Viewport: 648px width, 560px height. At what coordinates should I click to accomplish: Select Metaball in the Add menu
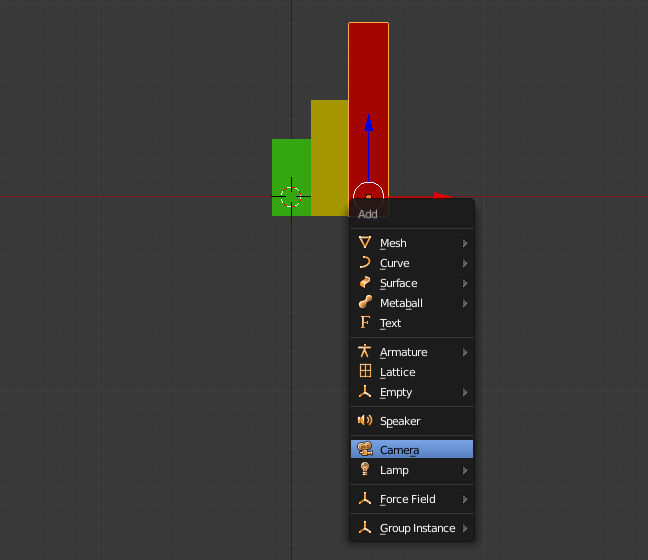tap(412, 303)
